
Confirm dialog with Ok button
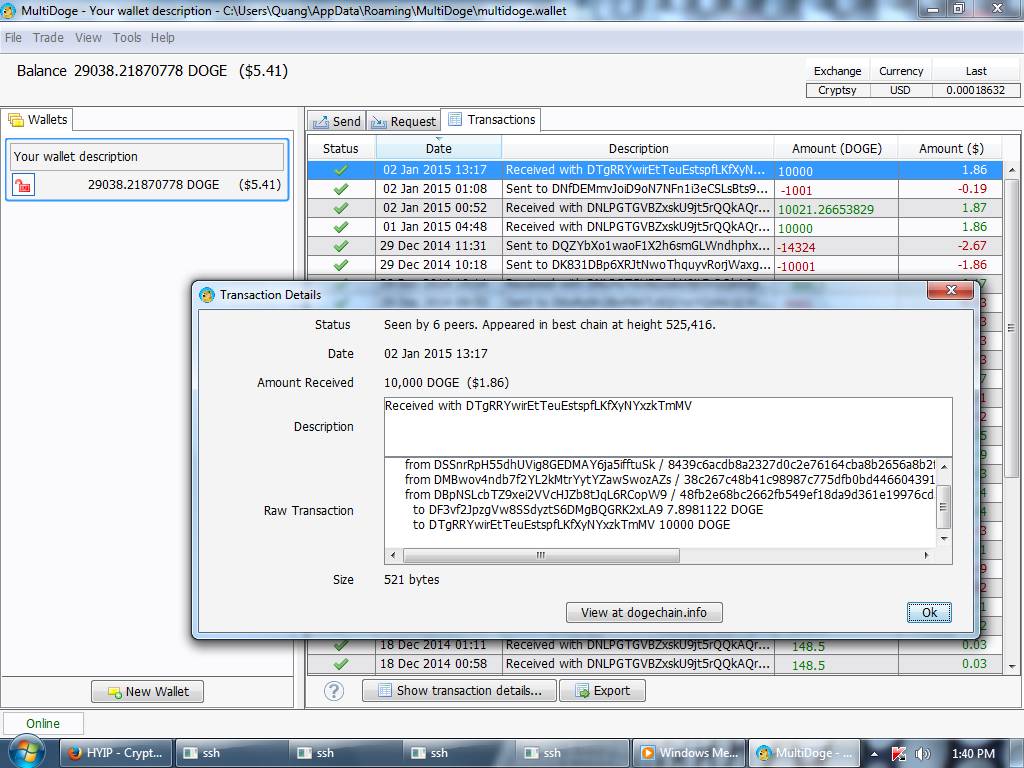coord(929,613)
